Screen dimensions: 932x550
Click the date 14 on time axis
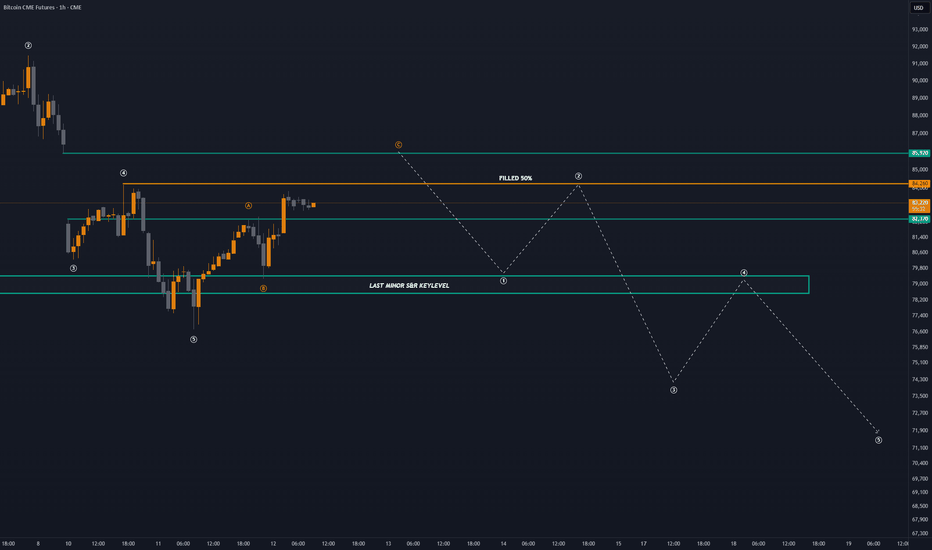click(503, 543)
